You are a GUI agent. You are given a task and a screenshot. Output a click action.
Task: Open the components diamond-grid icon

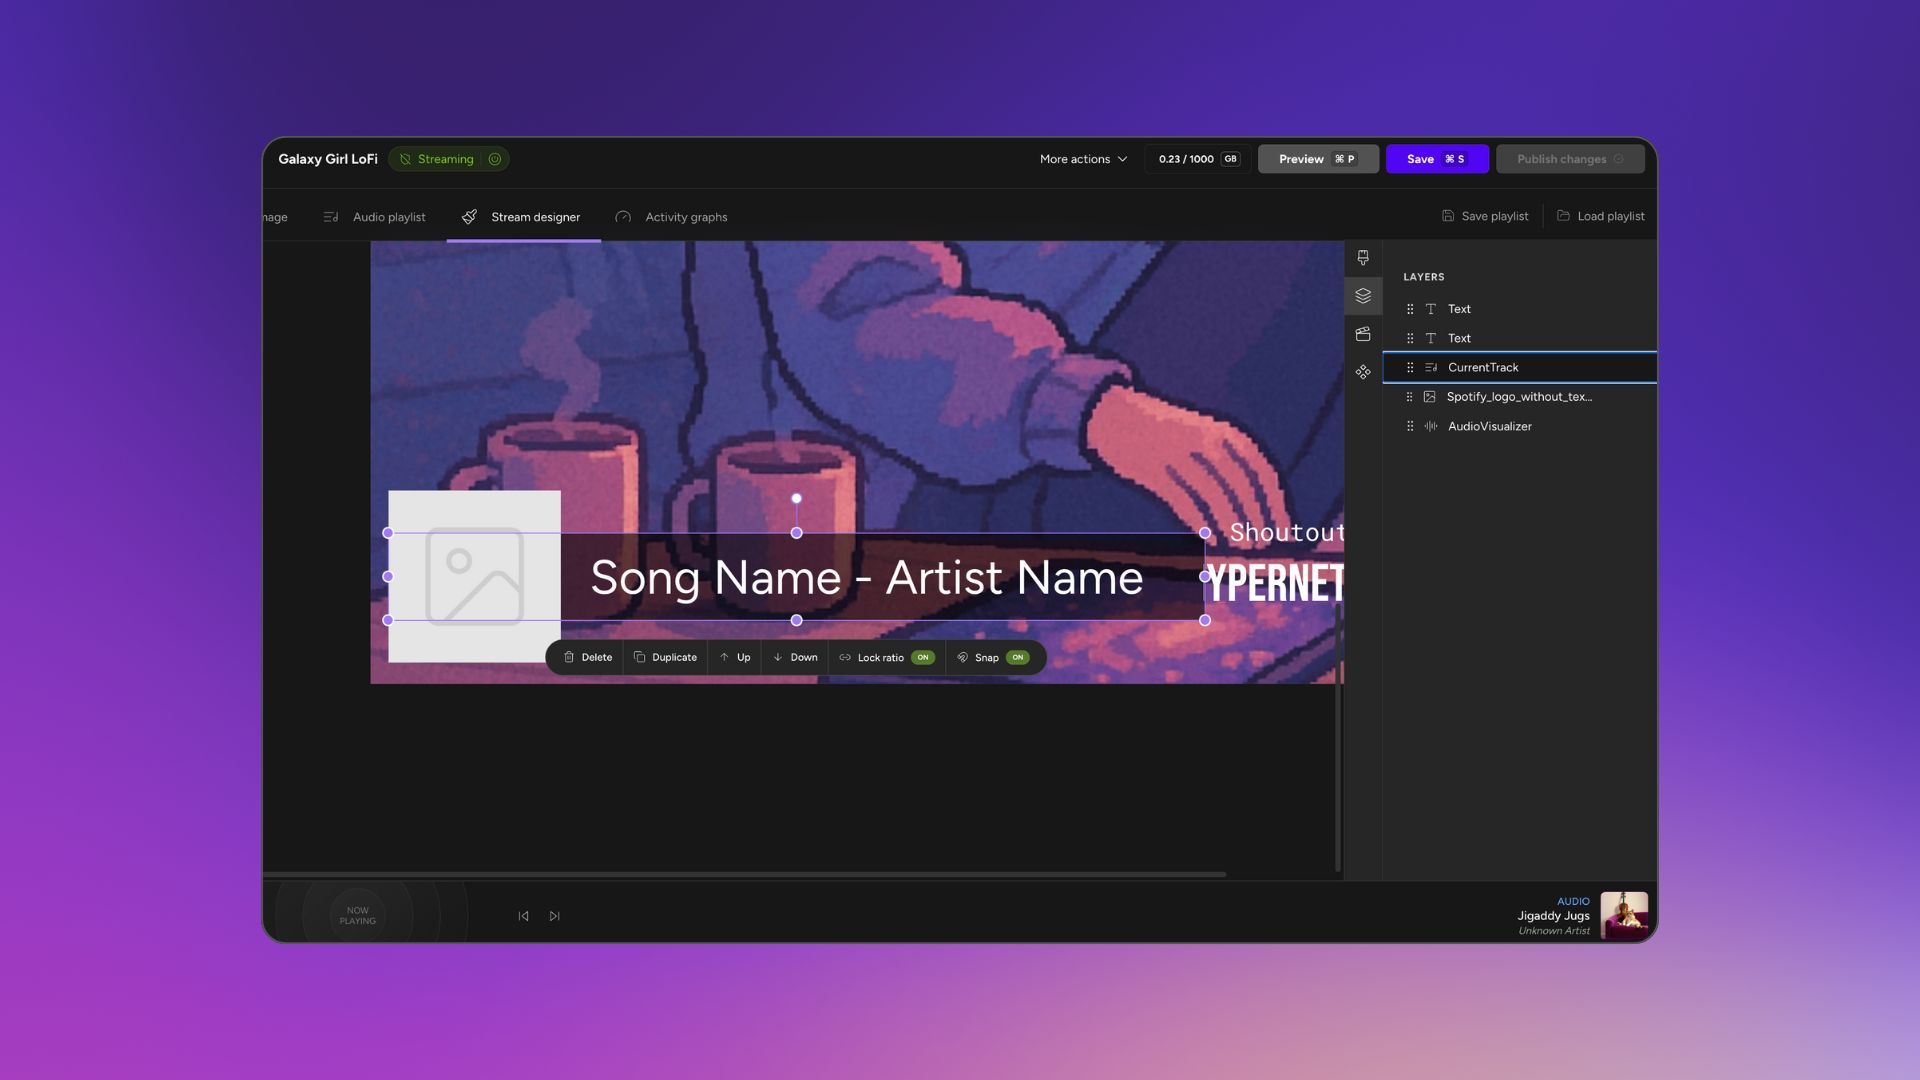coord(1363,372)
